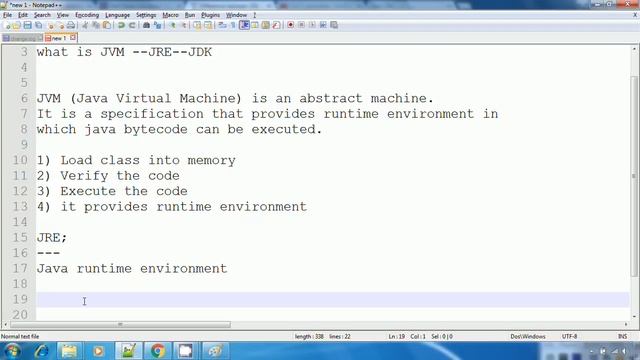Click the horizontal scrollbar right arrow
The height and width of the screenshot is (360, 640).
pyautogui.click(x=626, y=324)
